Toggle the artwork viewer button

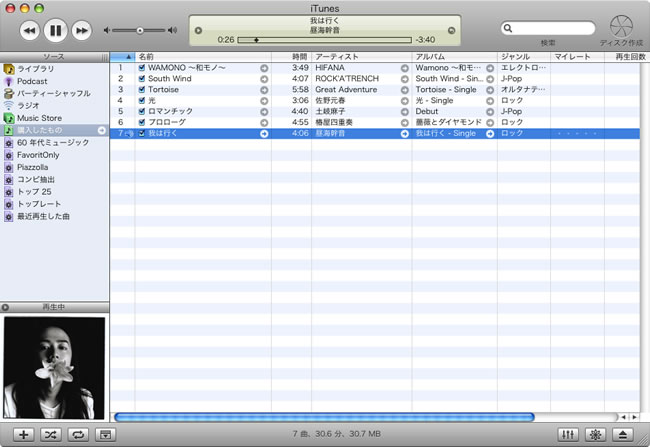[105, 435]
